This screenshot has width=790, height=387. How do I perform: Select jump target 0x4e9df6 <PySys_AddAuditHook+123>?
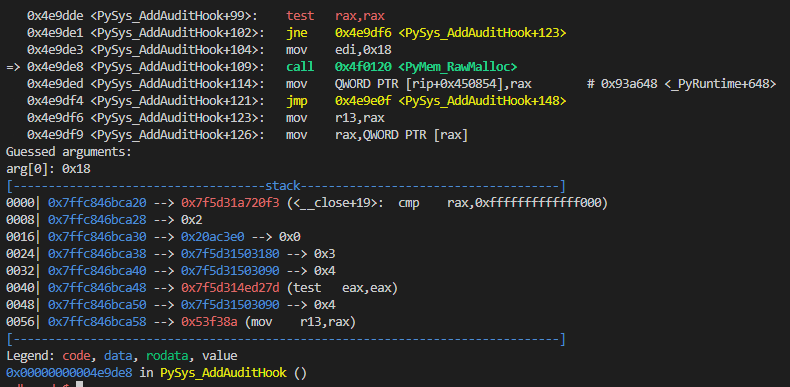tap(450, 33)
